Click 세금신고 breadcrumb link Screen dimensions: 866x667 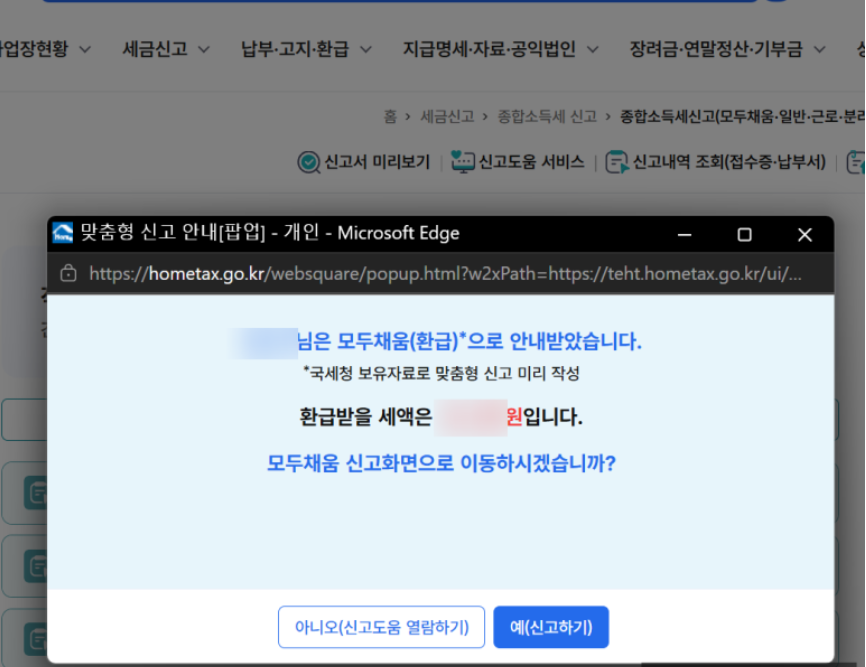point(447,117)
